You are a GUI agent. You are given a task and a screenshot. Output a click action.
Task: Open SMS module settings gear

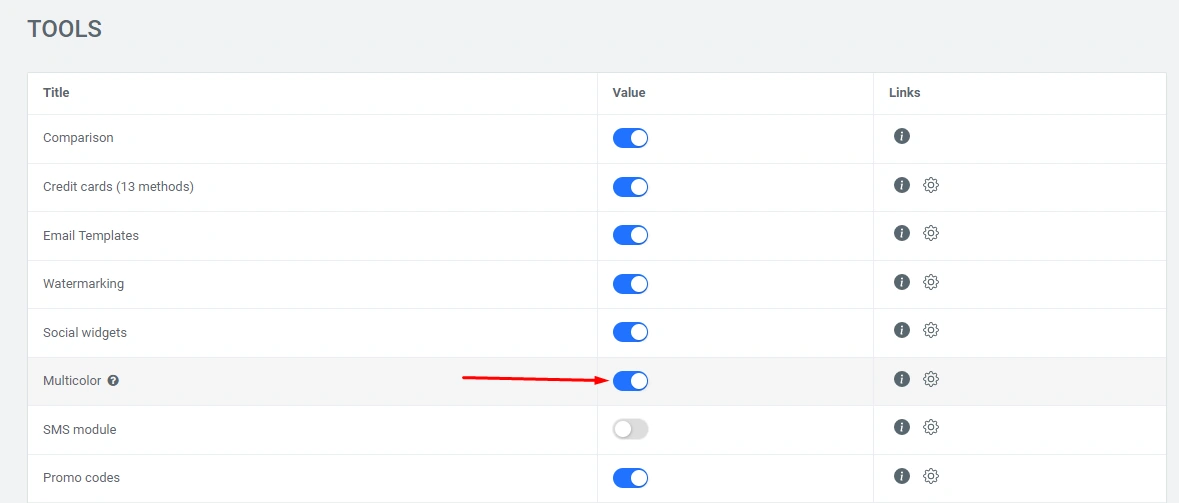[931, 427]
